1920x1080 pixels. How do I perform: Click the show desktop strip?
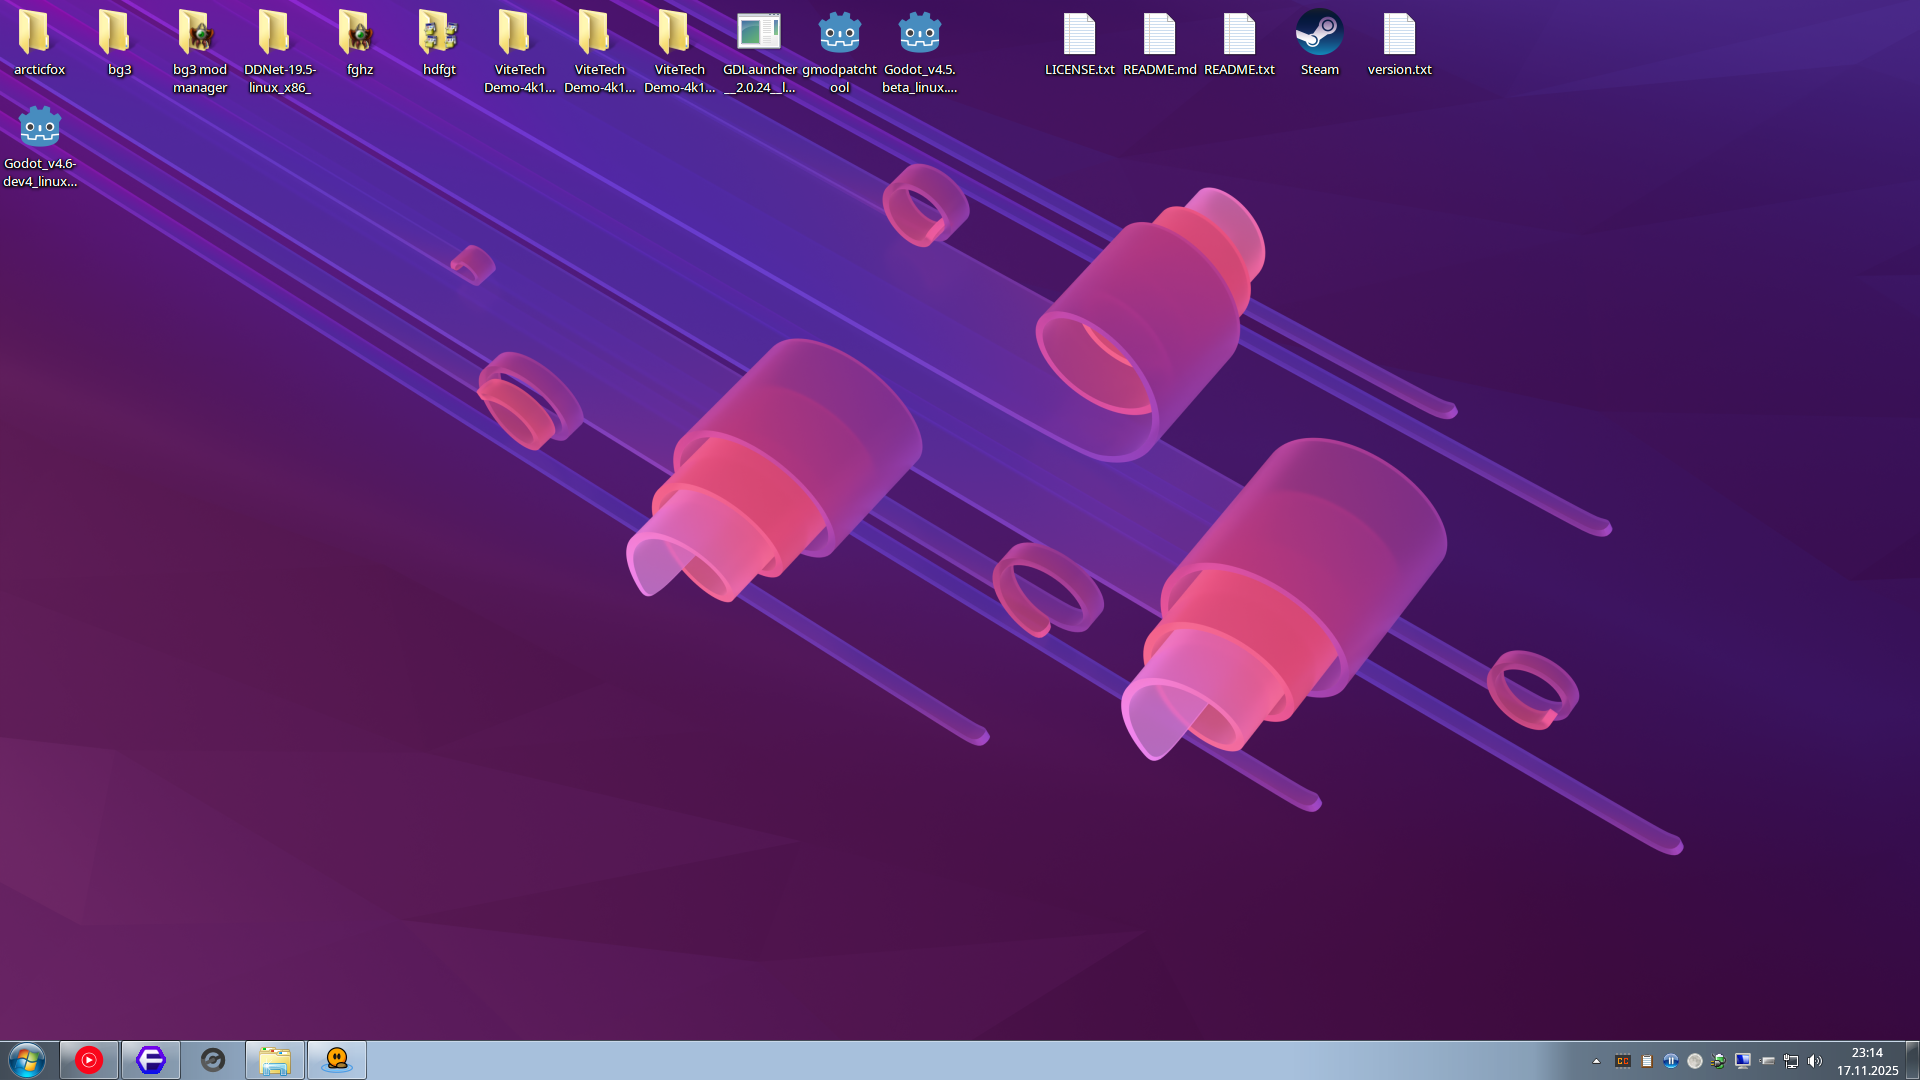pos(1912,1060)
